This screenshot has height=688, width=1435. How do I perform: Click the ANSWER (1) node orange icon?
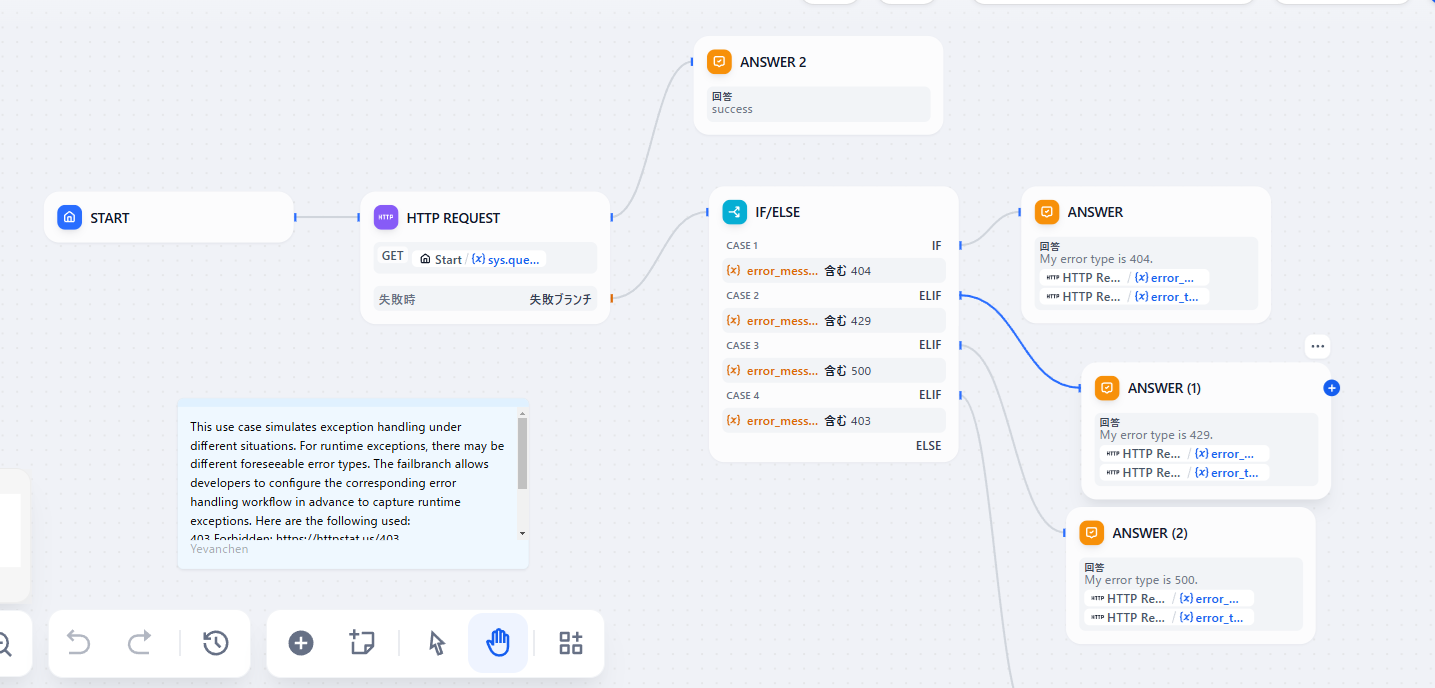(1106, 388)
